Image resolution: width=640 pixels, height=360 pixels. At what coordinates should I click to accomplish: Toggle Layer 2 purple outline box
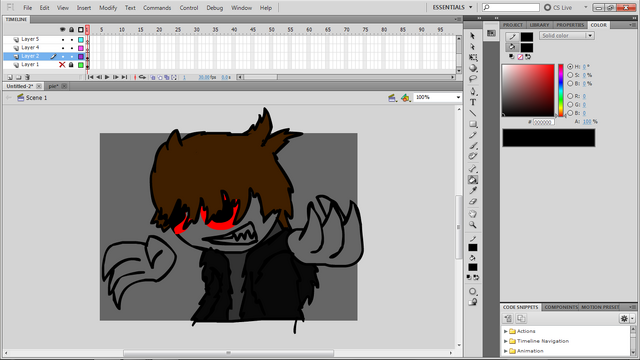pos(81,56)
